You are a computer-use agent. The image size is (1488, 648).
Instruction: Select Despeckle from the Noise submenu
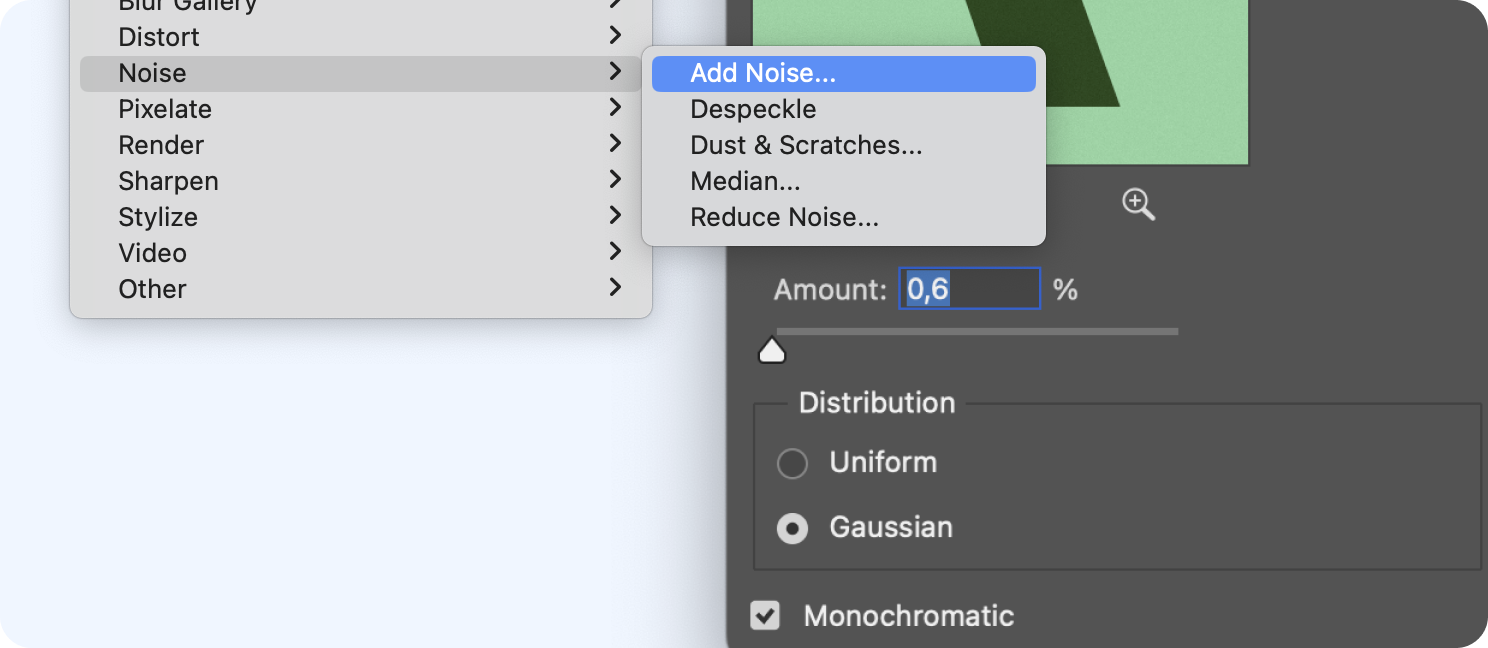pyautogui.click(x=752, y=109)
